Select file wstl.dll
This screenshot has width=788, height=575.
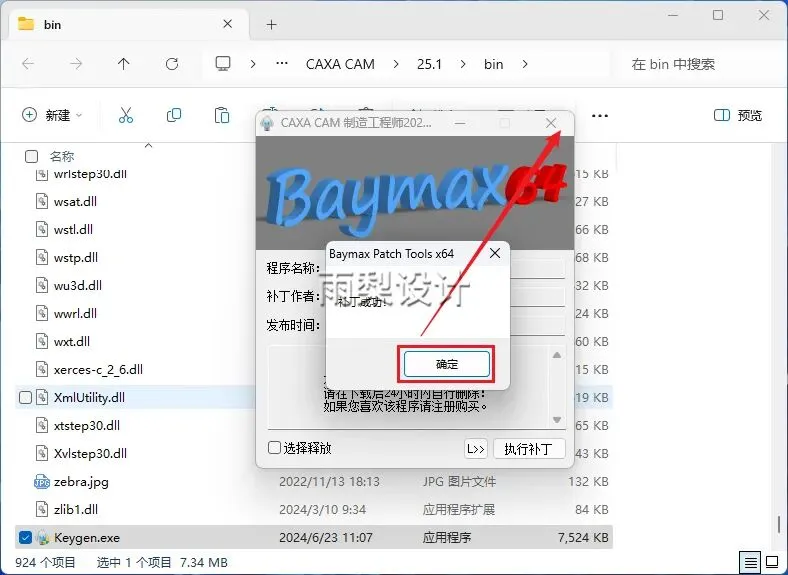73,230
